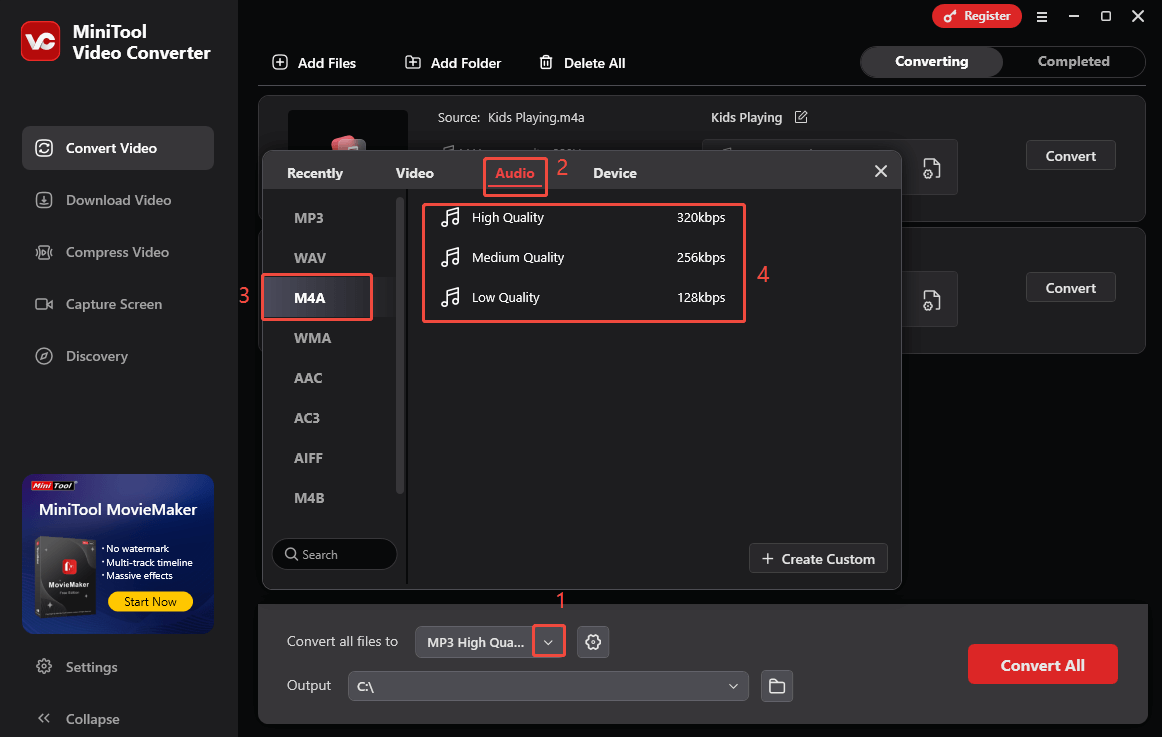Screen dimensions: 1162x737
Task: Open Settings in the sidebar
Action: [76, 667]
